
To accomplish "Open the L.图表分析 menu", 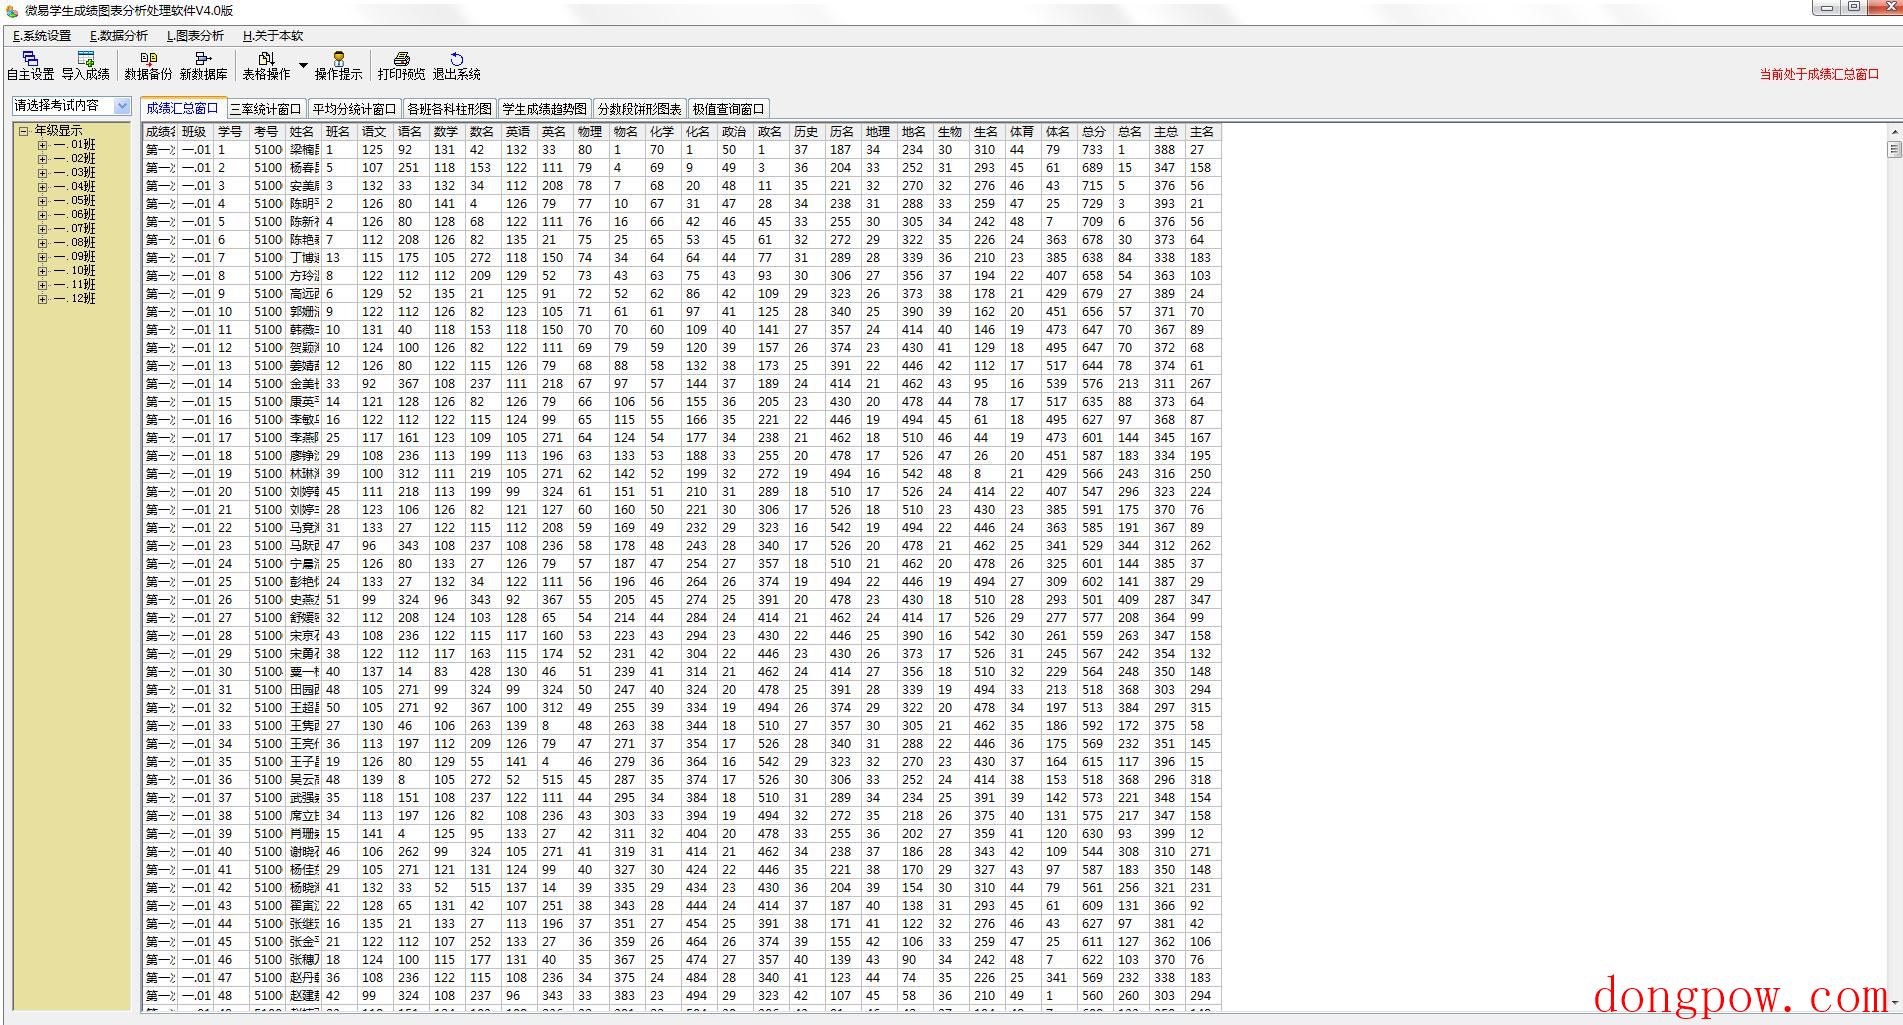I will [x=195, y=36].
